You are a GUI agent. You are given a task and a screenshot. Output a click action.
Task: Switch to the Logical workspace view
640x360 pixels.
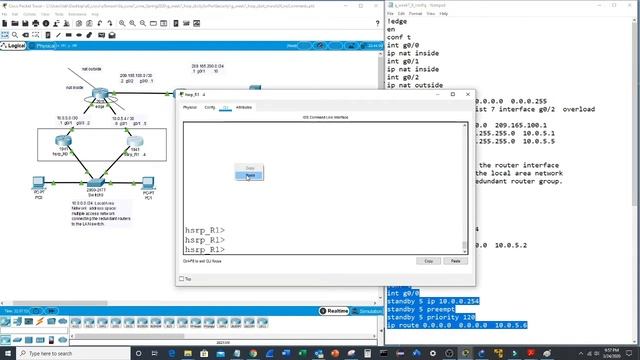pyautogui.click(x=13, y=46)
